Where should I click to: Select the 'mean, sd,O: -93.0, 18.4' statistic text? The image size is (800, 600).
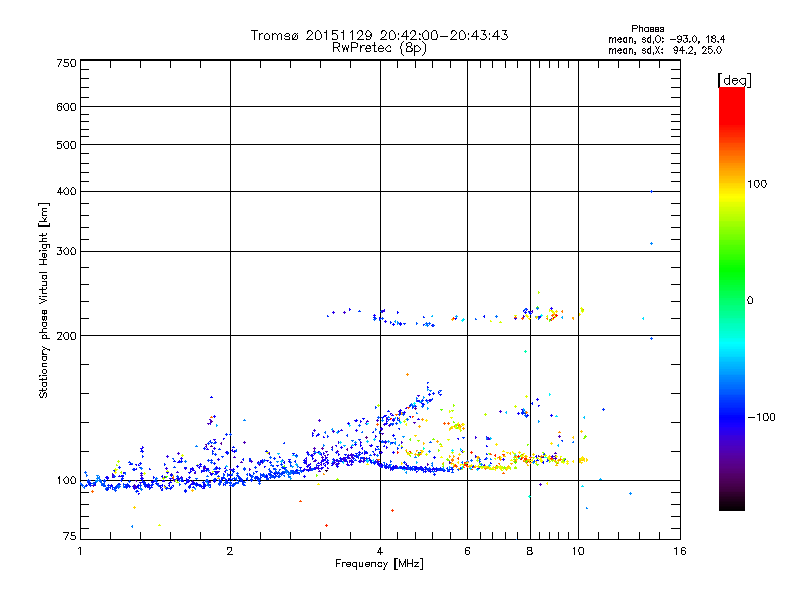pyautogui.click(x=666, y=39)
